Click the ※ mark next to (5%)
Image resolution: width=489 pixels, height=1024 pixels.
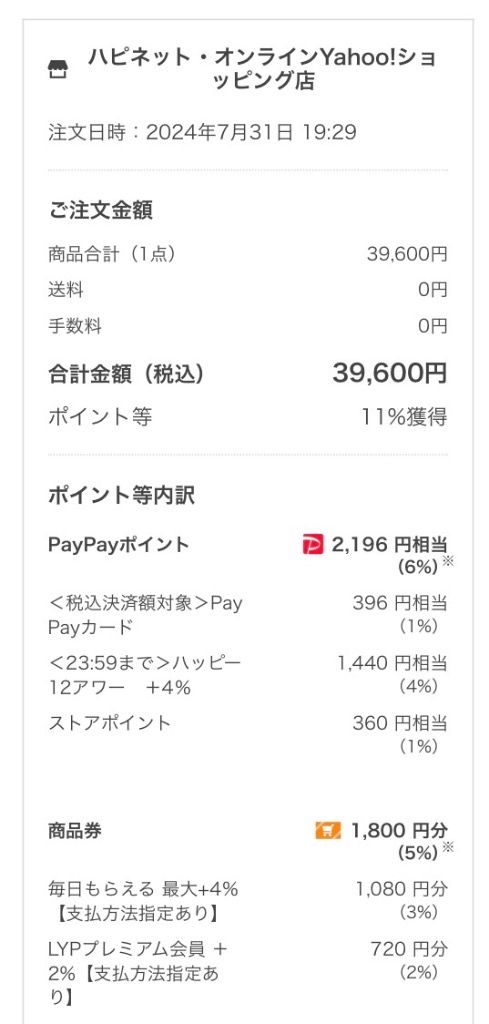coord(447,848)
